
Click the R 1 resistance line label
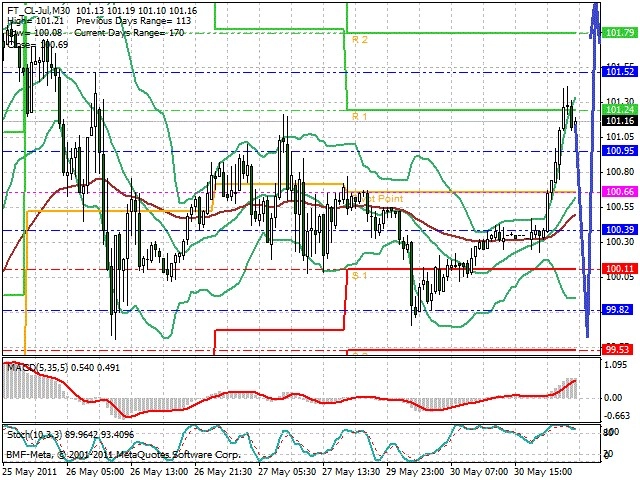tap(360, 117)
